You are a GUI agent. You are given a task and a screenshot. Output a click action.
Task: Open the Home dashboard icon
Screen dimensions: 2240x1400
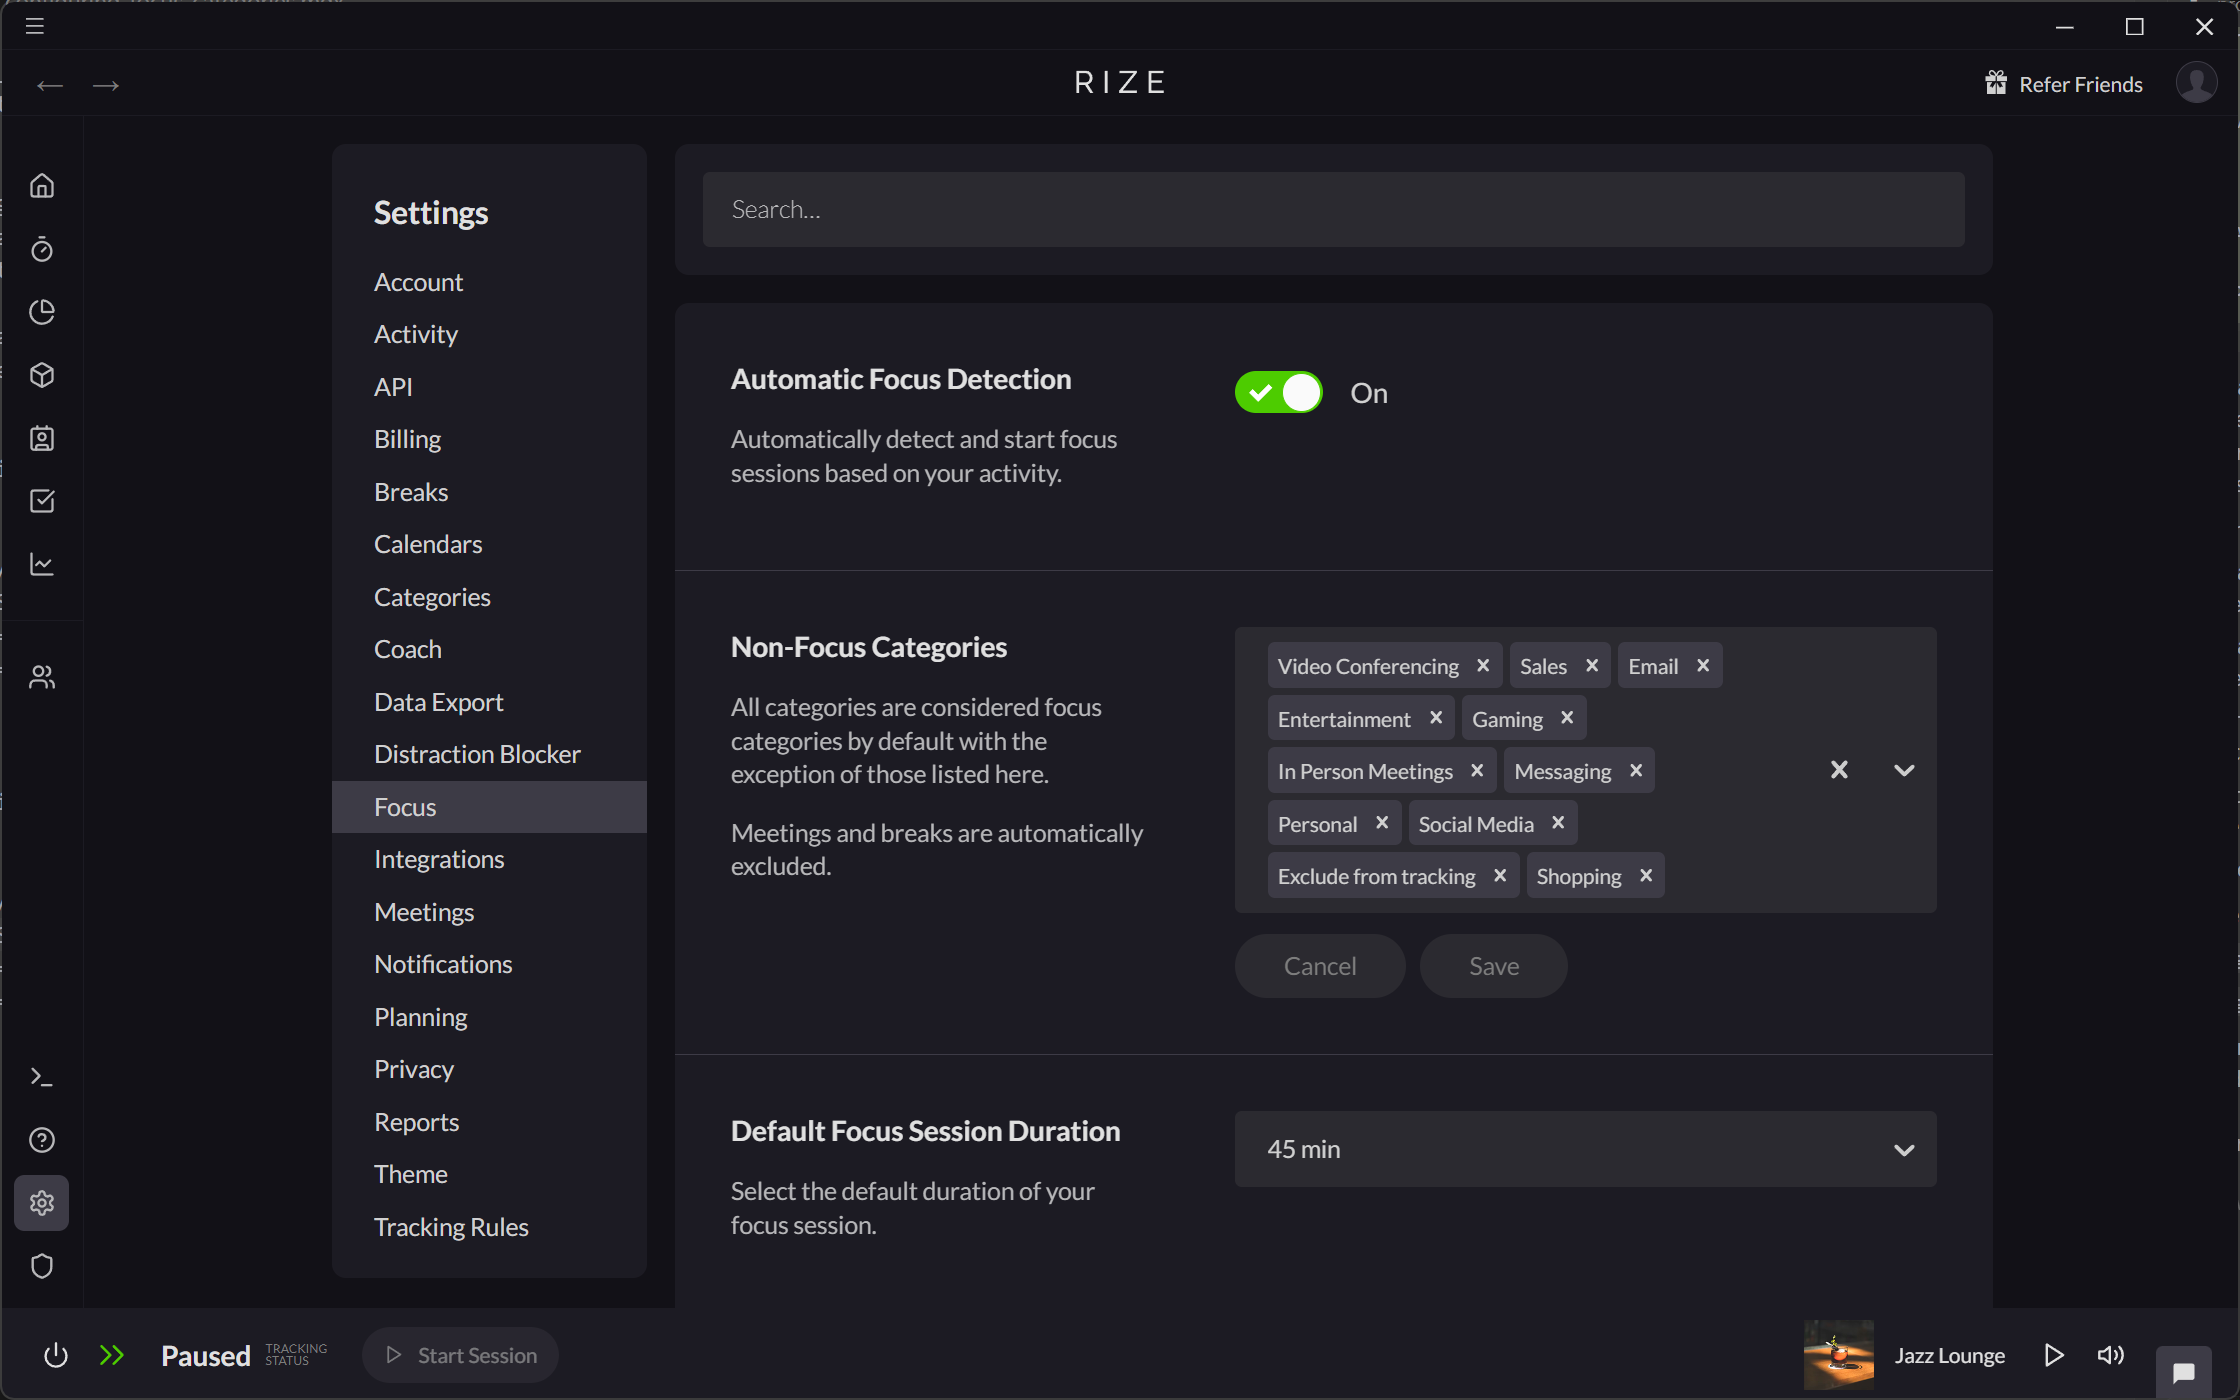(42, 185)
